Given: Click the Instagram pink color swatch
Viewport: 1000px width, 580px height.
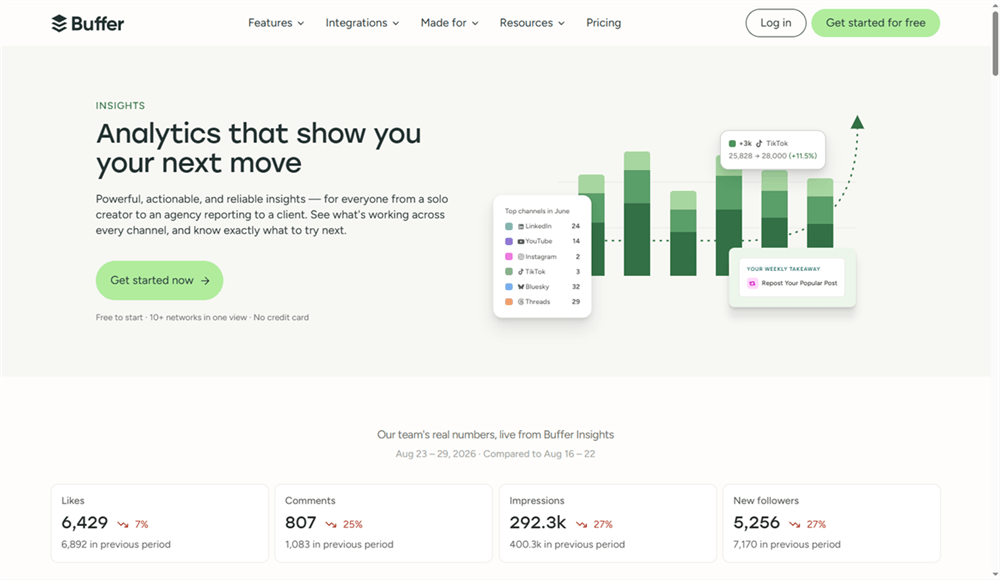Looking at the screenshot, I should coord(509,257).
